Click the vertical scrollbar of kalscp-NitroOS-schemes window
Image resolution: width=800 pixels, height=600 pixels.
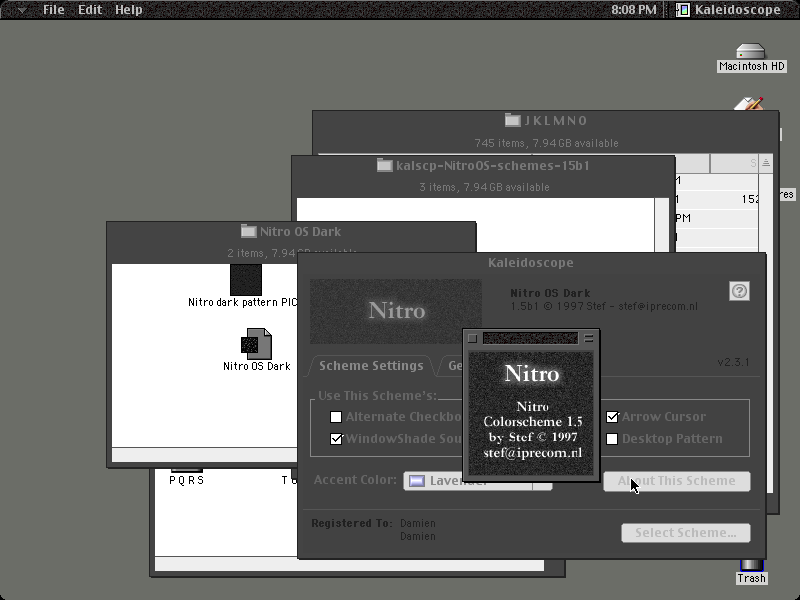[662, 224]
